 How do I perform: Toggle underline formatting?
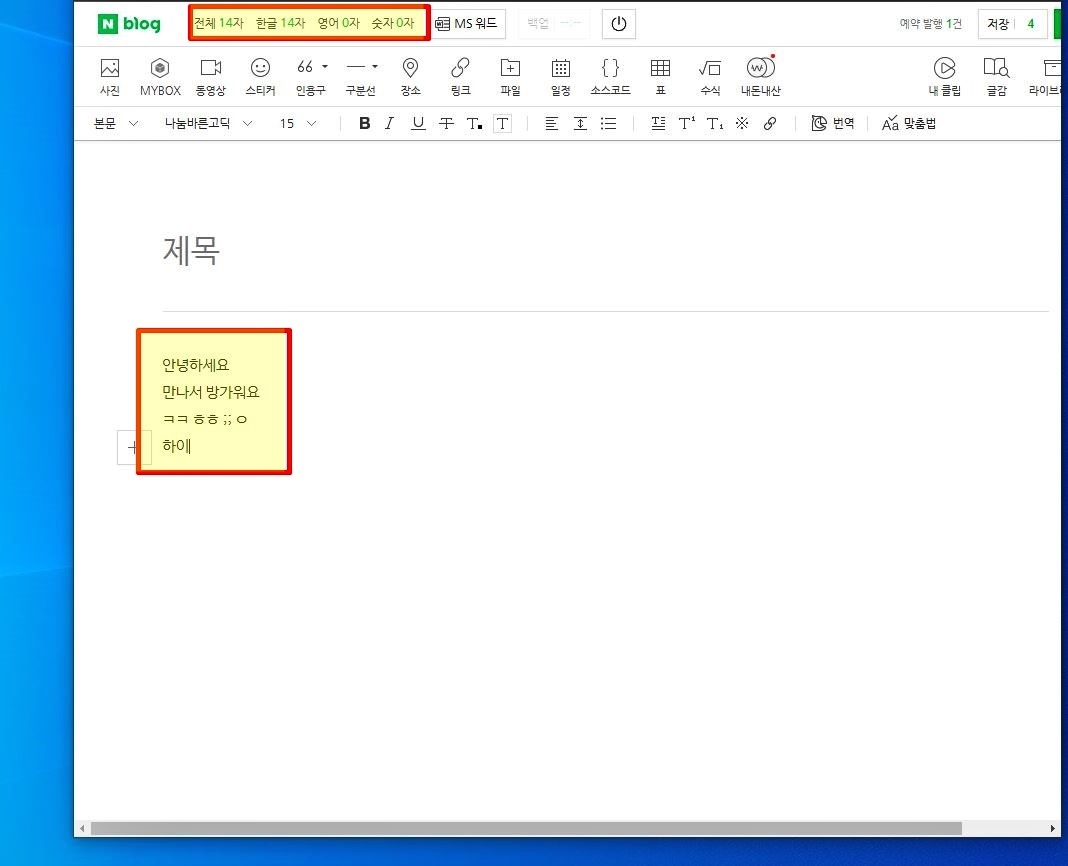point(418,123)
